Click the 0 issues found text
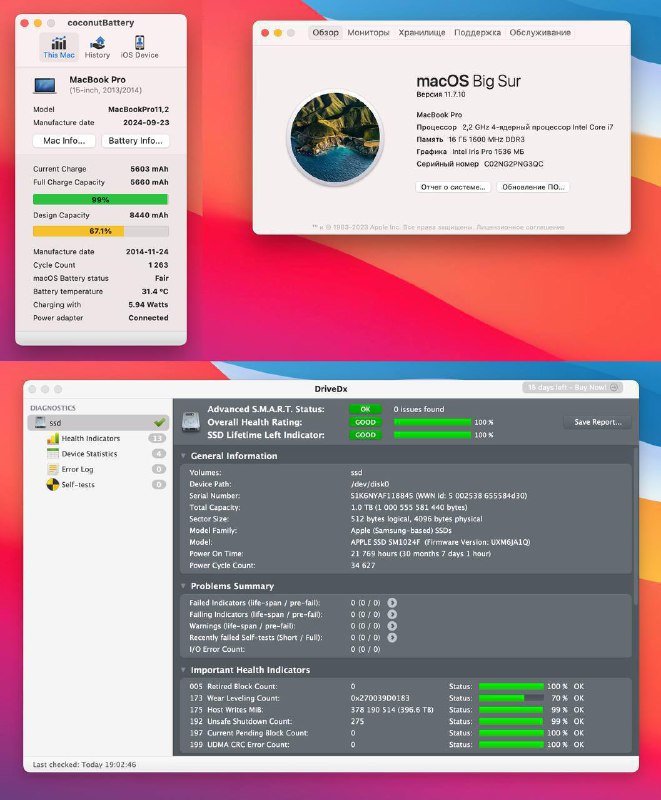The width and height of the screenshot is (661, 800). [419, 409]
